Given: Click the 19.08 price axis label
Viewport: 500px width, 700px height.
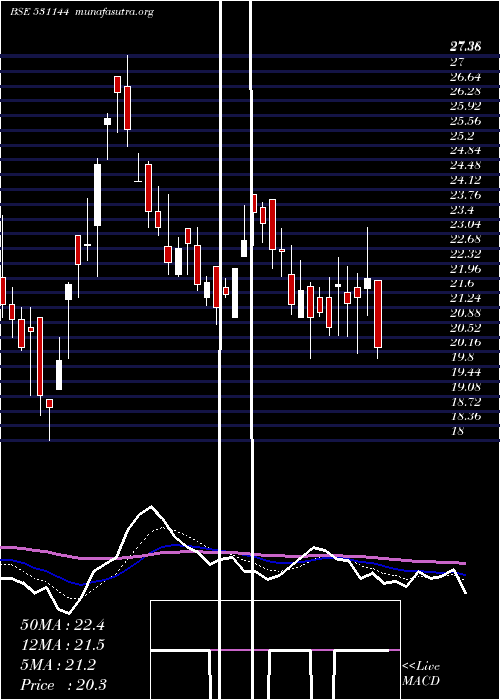Looking at the screenshot, I should click(x=466, y=387).
